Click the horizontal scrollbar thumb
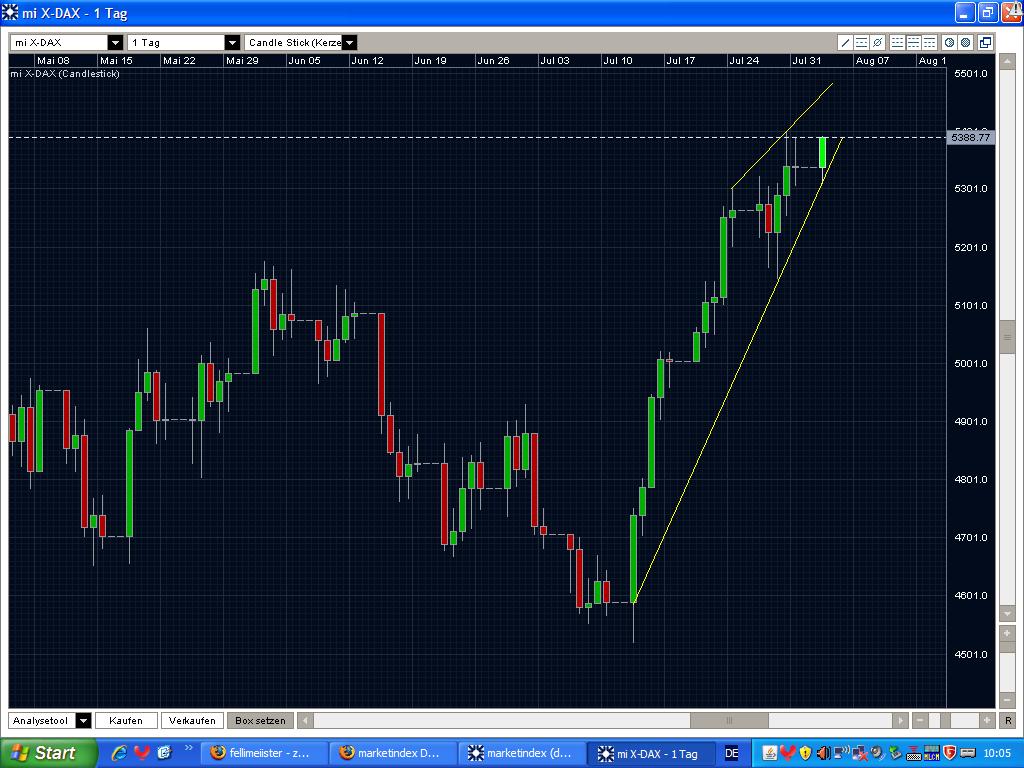Image resolution: width=1024 pixels, height=768 pixels. tap(729, 720)
